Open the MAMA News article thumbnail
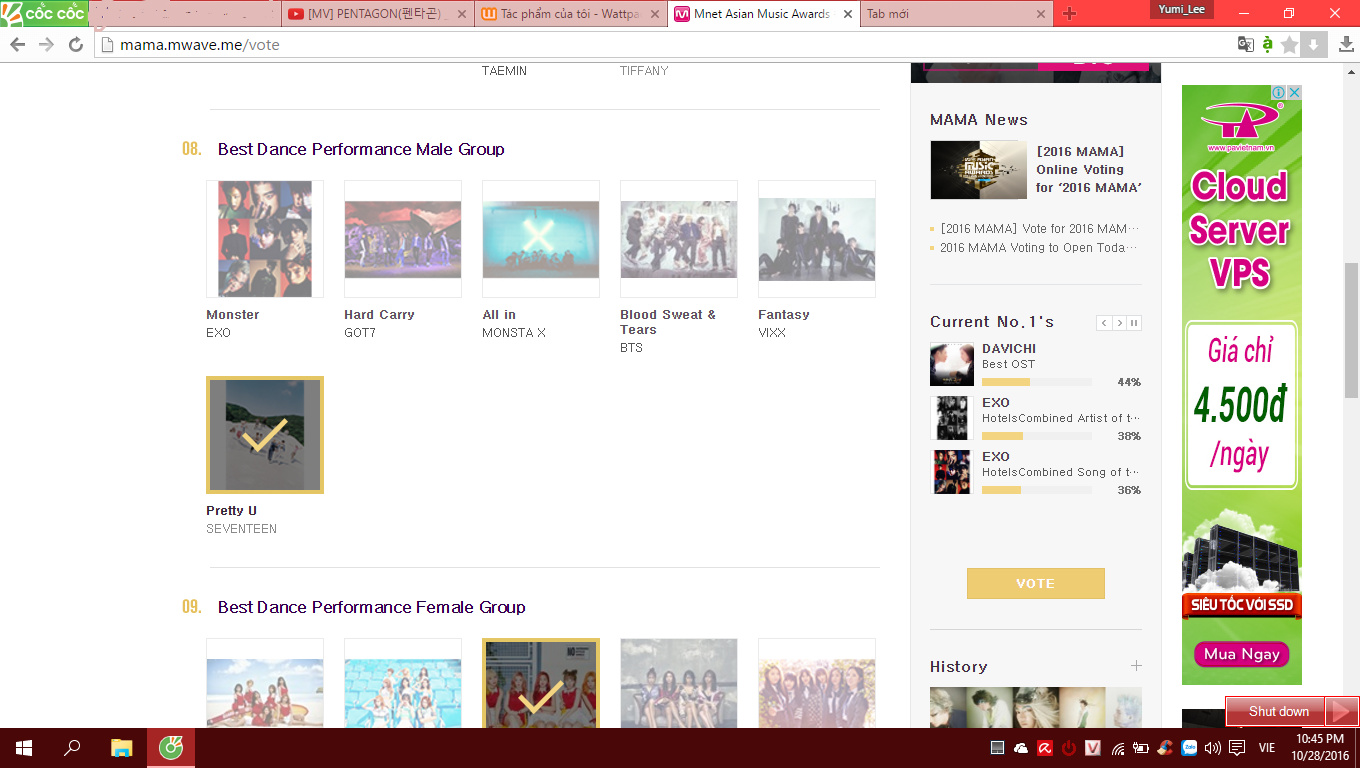The image size is (1360, 768). [978, 170]
